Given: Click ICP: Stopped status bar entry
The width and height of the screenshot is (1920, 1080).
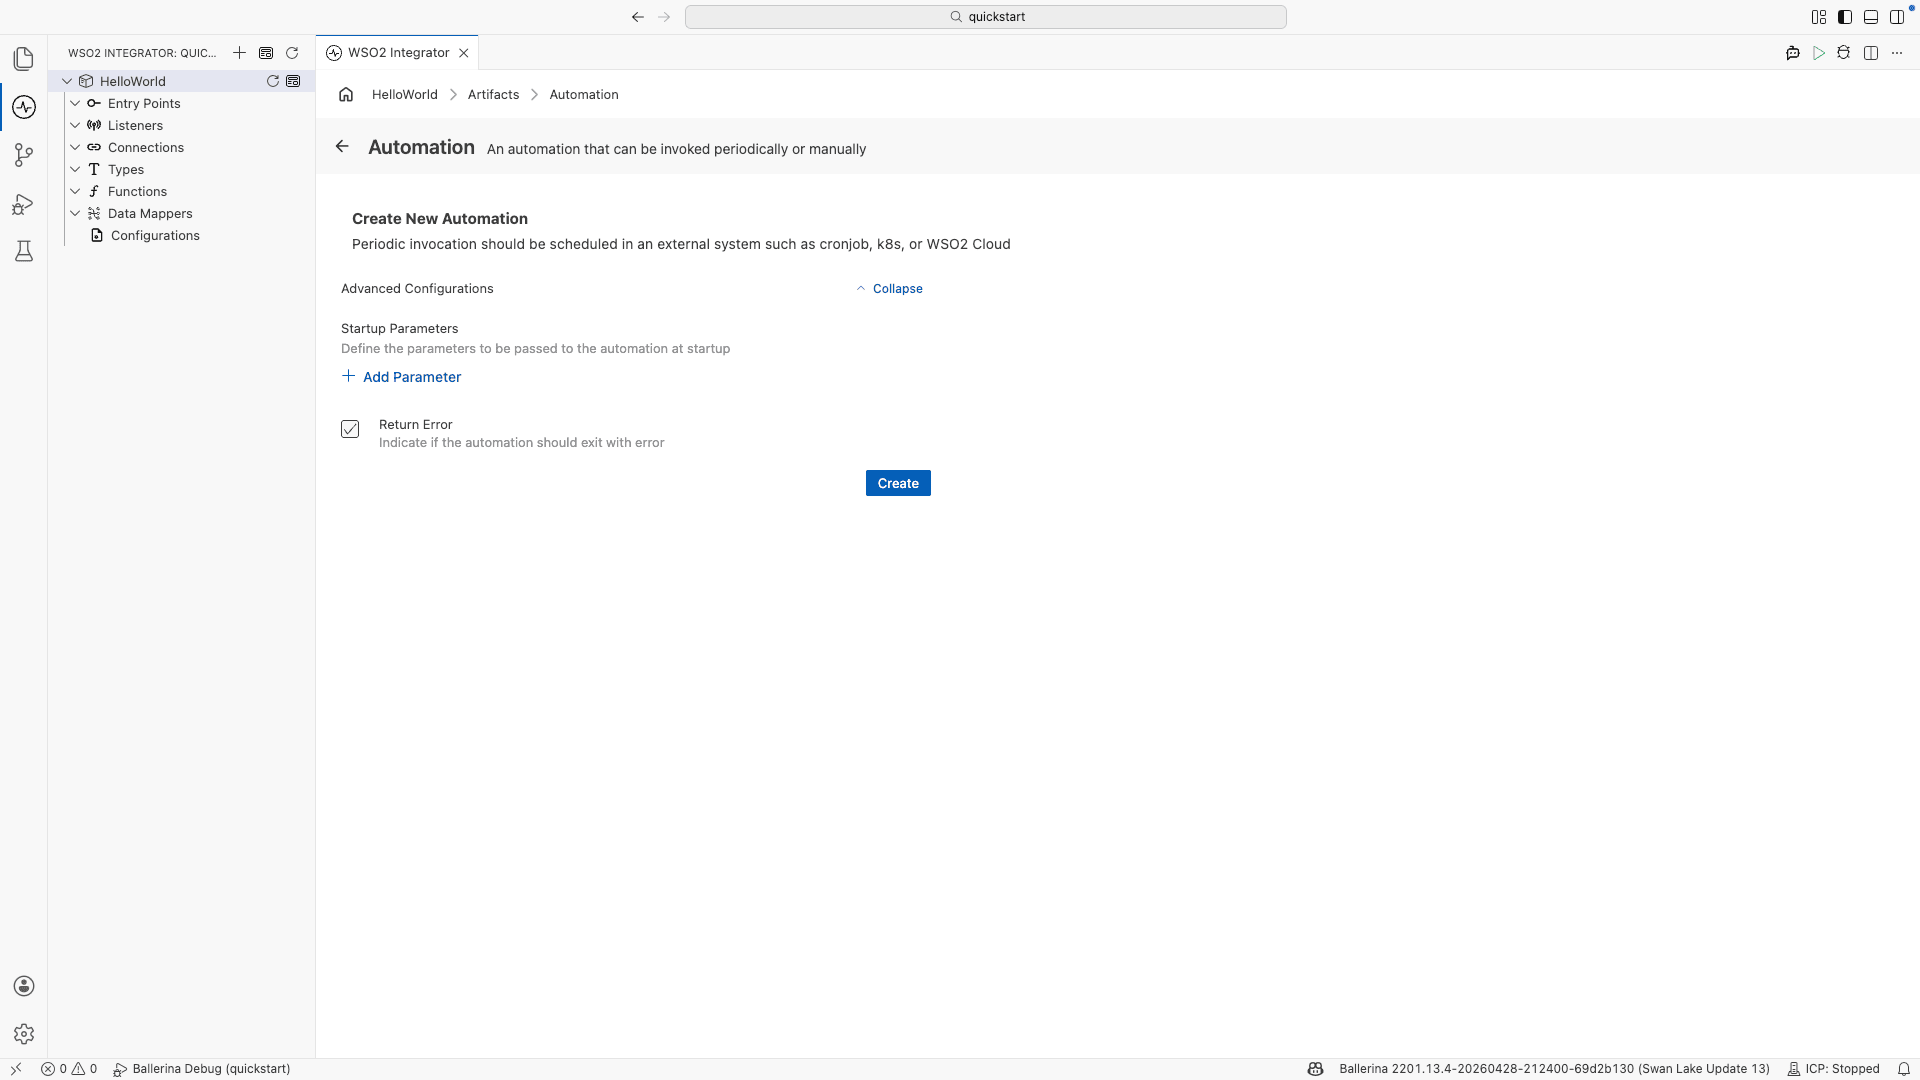Looking at the screenshot, I should pos(1833,1069).
